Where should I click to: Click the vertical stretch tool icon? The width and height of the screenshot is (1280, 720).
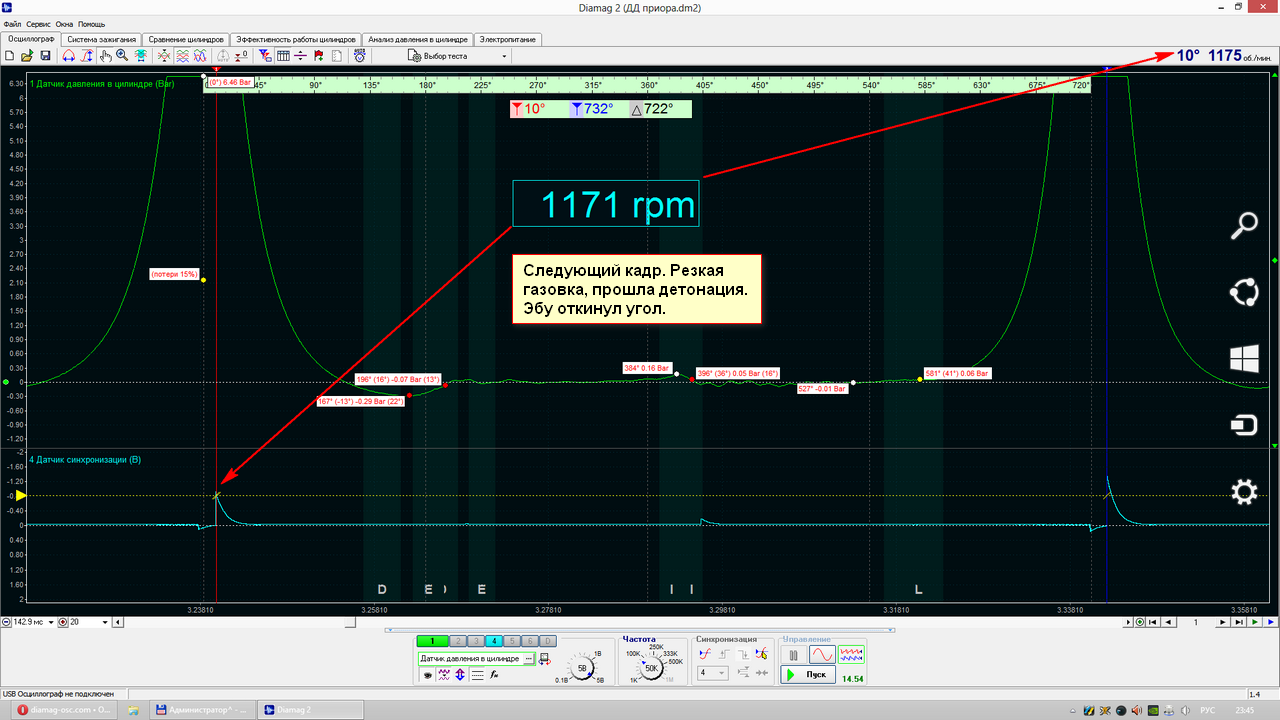(87, 55)
